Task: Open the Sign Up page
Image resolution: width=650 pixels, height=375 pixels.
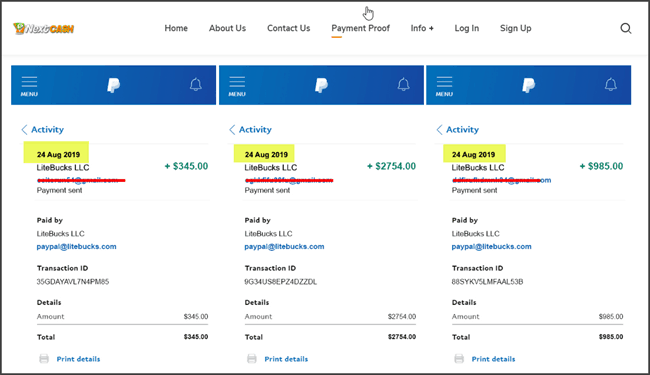Action: coord(515,28)
